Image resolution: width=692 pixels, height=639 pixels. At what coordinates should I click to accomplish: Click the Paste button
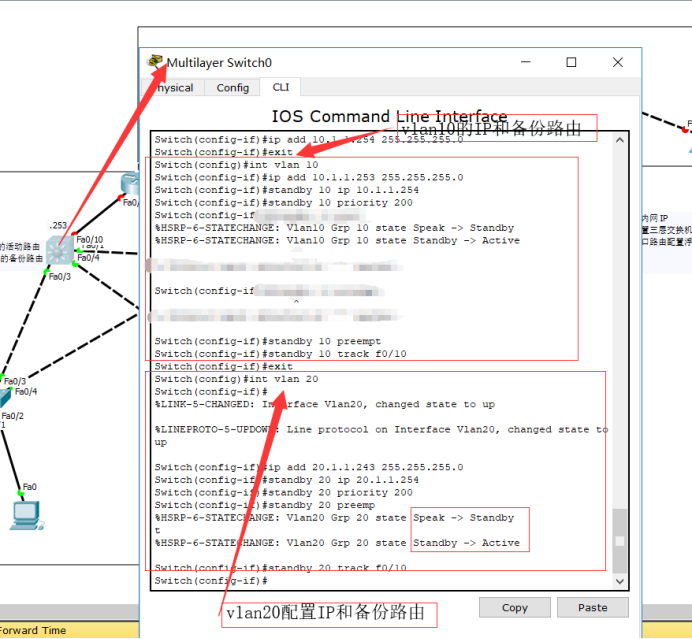click(592, 608)
